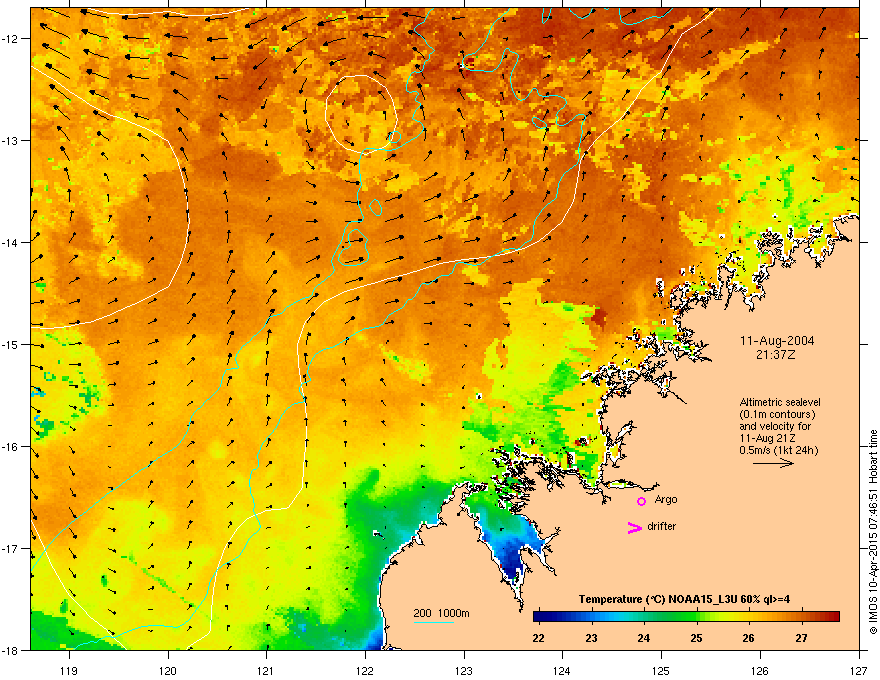Click the 'drifter' legend label
Viewport: 880px width, 680px height.
click(x=662, y=526)
